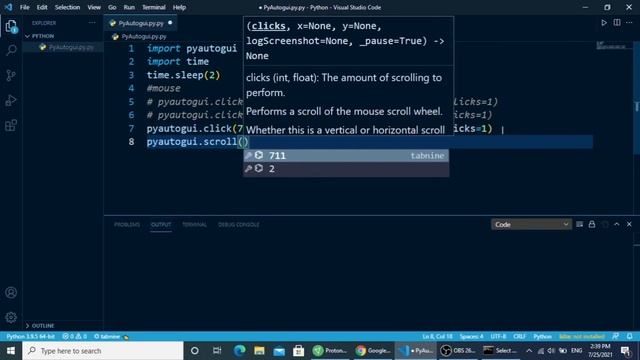Open the Go menu

112,7
